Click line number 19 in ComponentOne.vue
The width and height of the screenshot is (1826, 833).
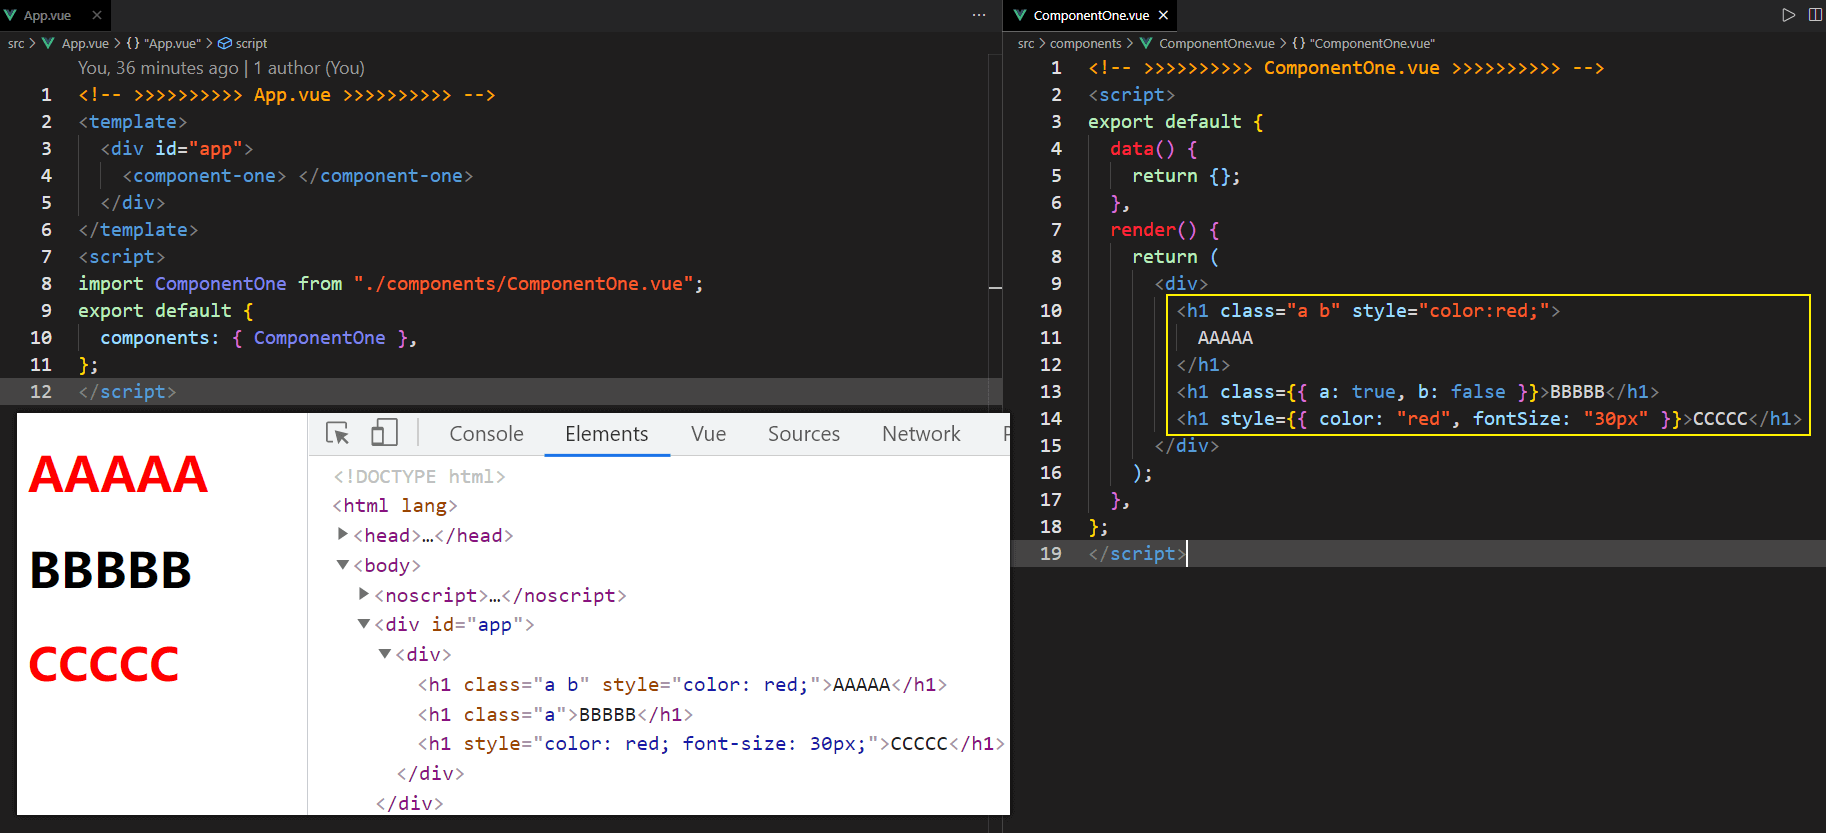click(1051, 554)
